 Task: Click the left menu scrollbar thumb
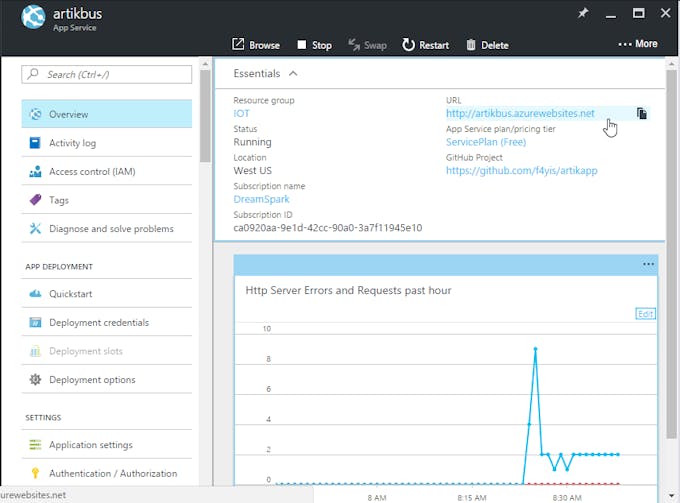205,116
